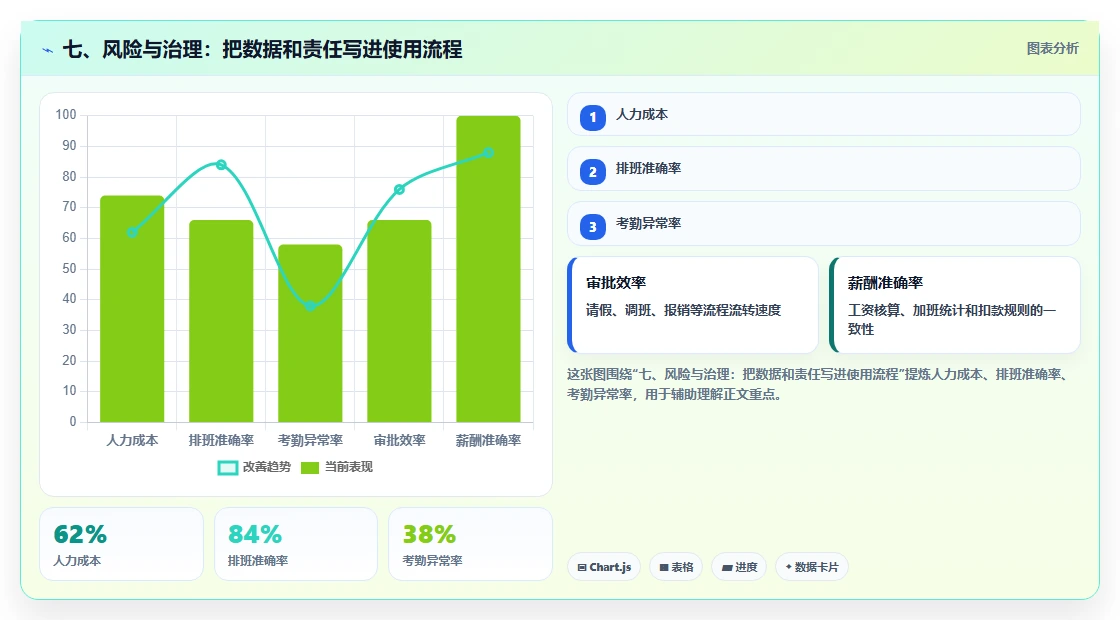Open the 薪酬准确率 card
This screenshot has width=1120, height=620.
point(955,305)
